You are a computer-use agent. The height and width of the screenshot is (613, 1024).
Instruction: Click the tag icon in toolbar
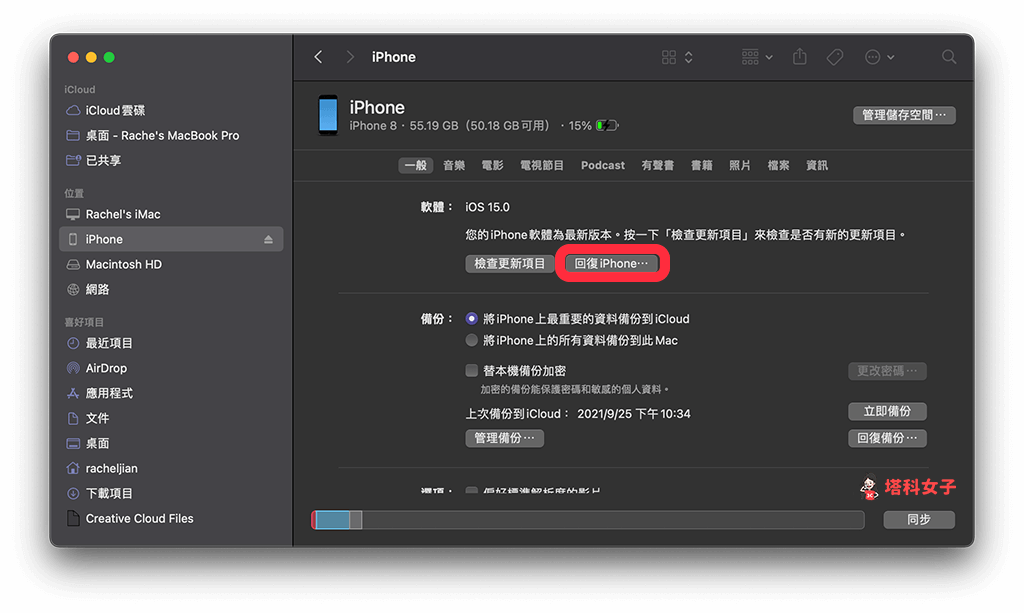click(835, 57)
